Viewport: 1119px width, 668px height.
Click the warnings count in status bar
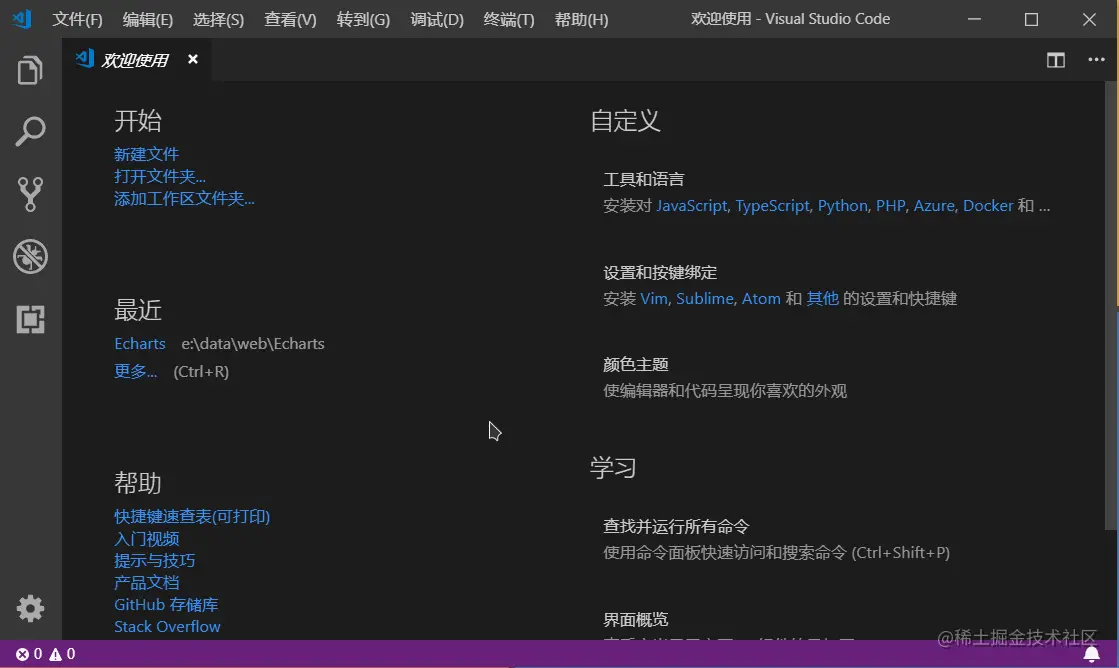62,654
